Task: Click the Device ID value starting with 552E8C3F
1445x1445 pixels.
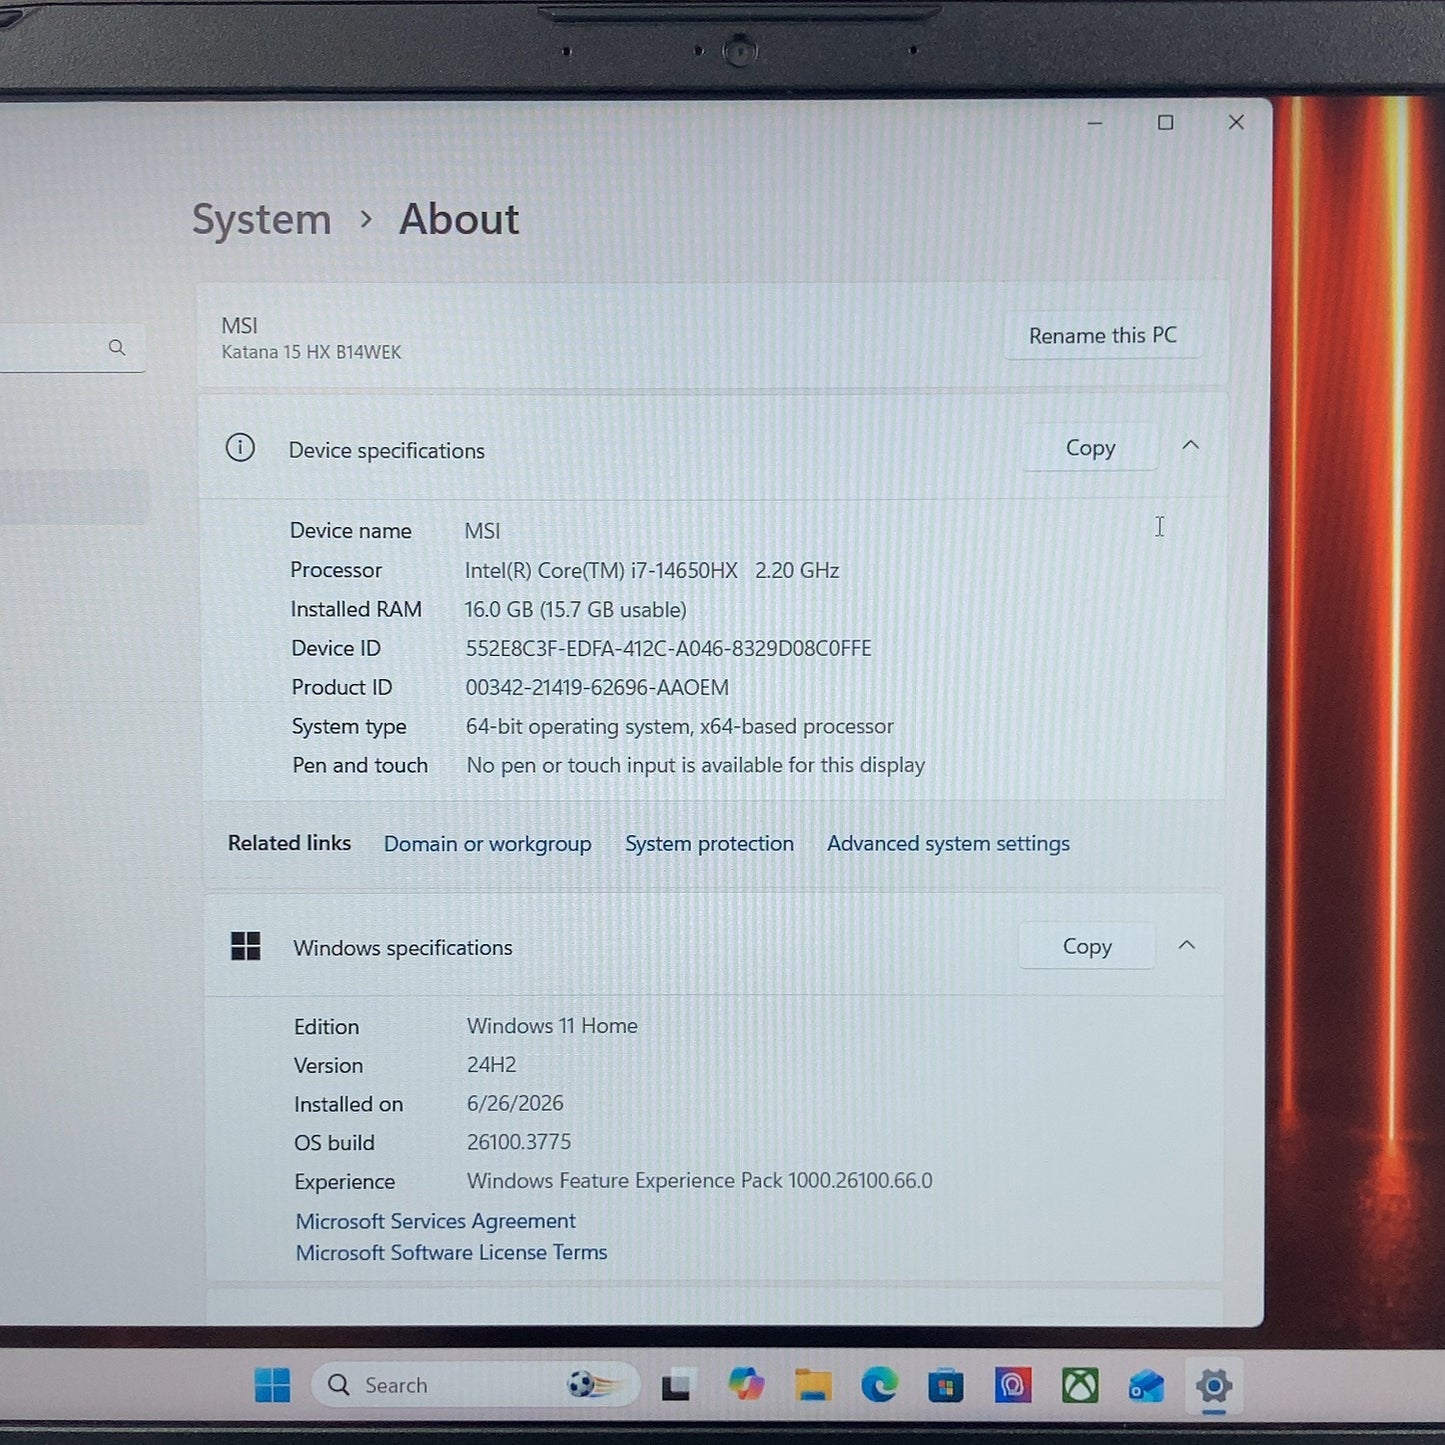Action: tap(668, 649)
